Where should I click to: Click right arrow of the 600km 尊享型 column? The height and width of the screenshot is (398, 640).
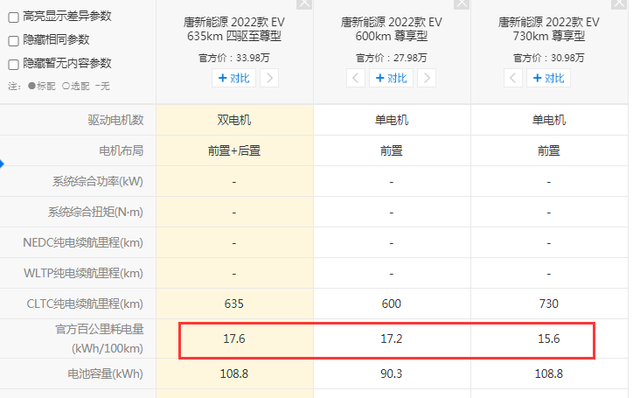(x=427, y=78)
